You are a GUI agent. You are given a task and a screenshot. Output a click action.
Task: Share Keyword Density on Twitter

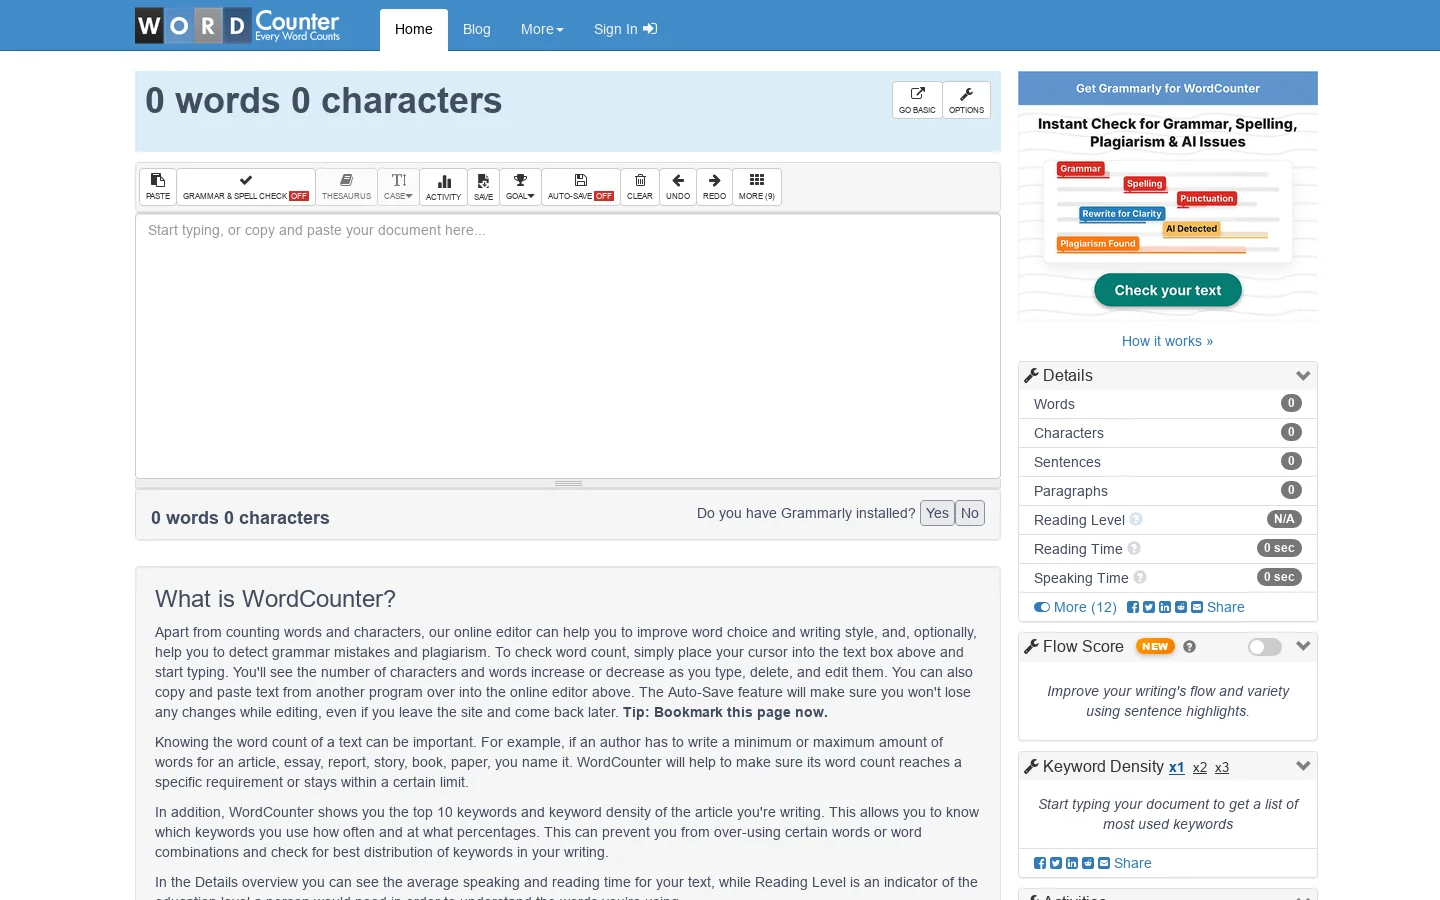(x=1056, y=863)
